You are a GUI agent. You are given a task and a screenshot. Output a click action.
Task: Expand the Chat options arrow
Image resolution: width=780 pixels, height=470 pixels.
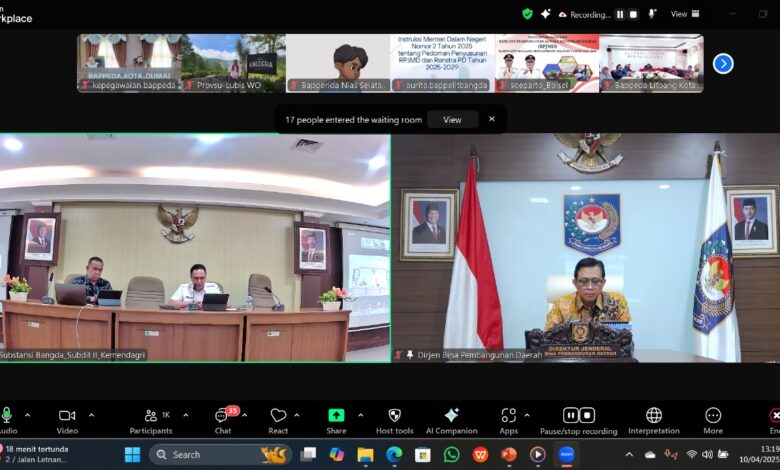[246, 415]
